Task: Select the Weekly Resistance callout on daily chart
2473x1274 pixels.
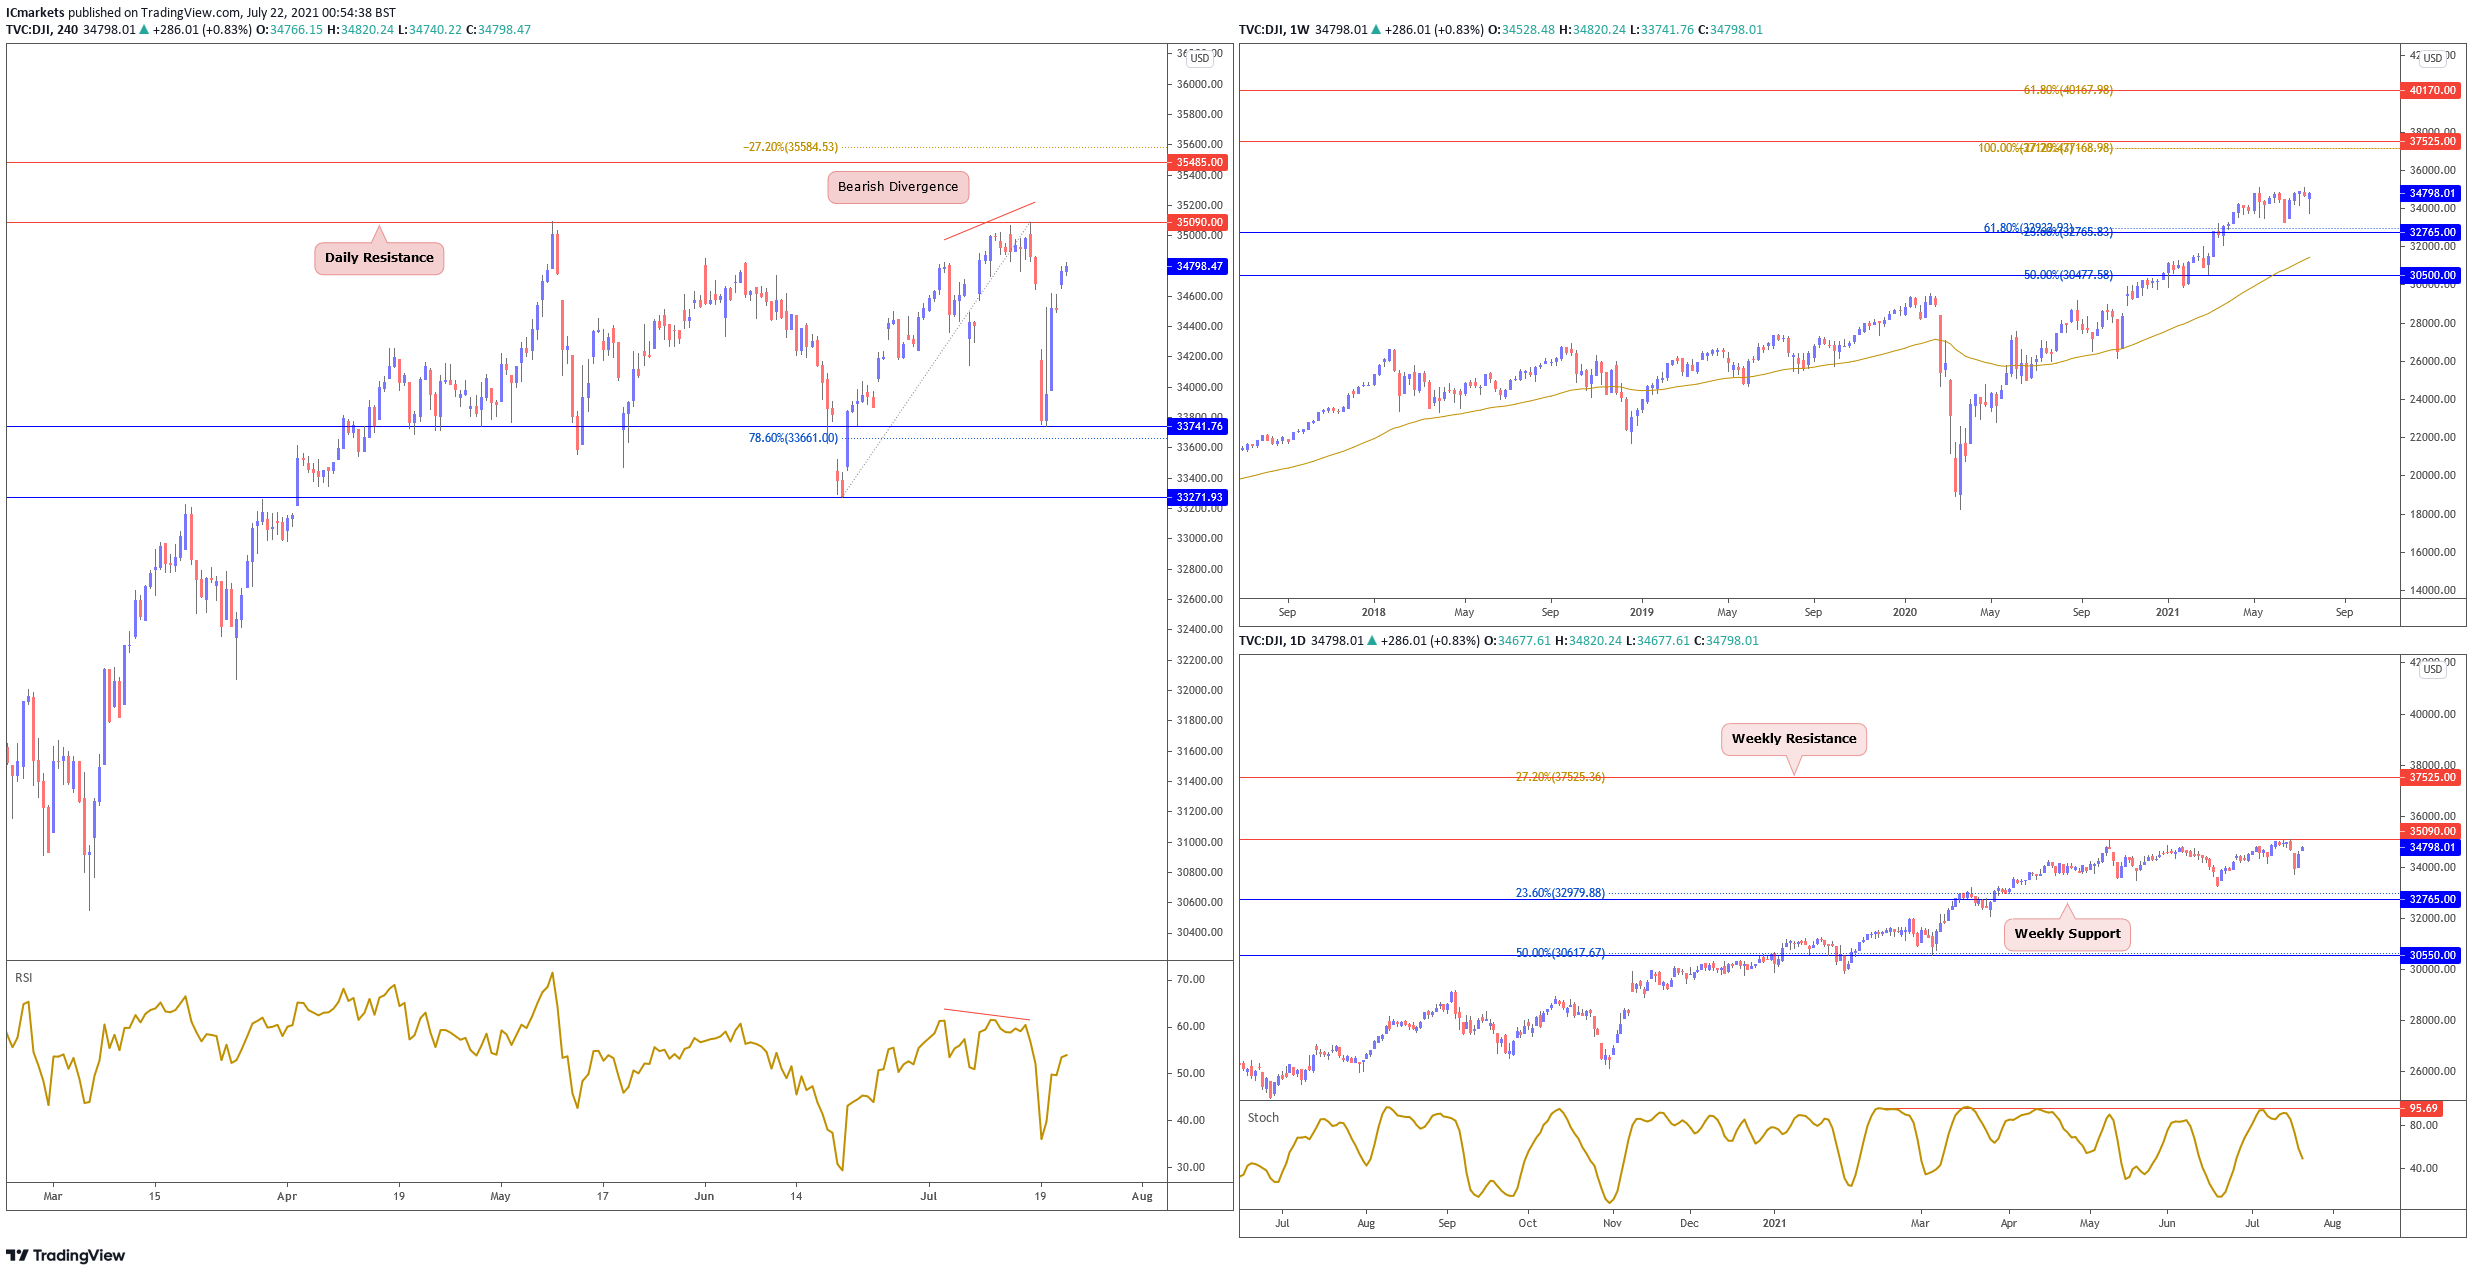Action: 1794,739
